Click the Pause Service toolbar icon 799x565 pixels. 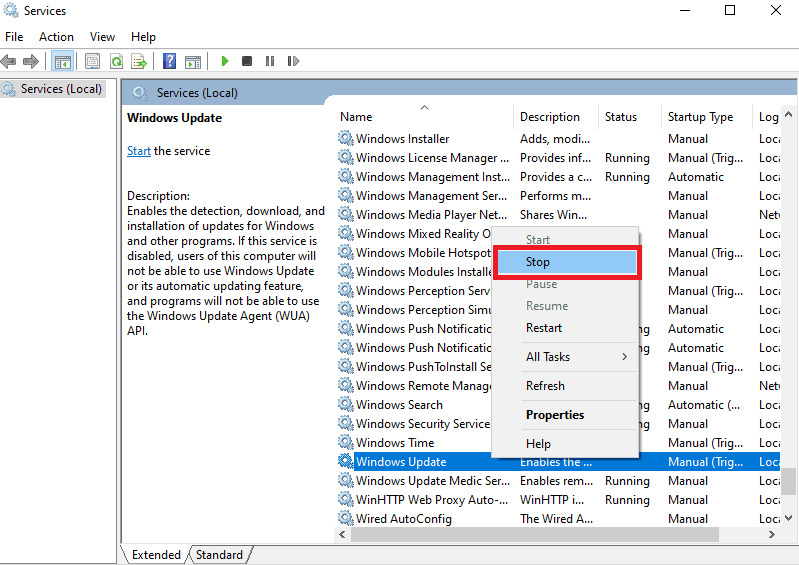(270, 61)
